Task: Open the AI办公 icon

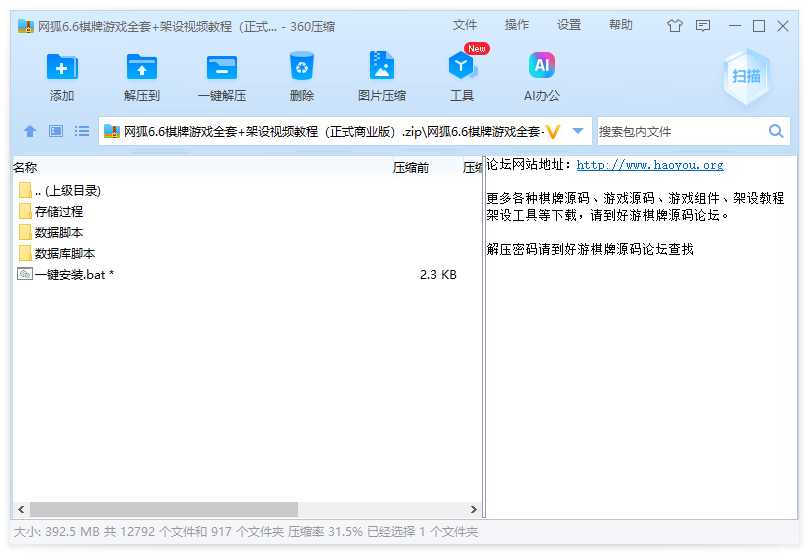Action: click(542, 66)
